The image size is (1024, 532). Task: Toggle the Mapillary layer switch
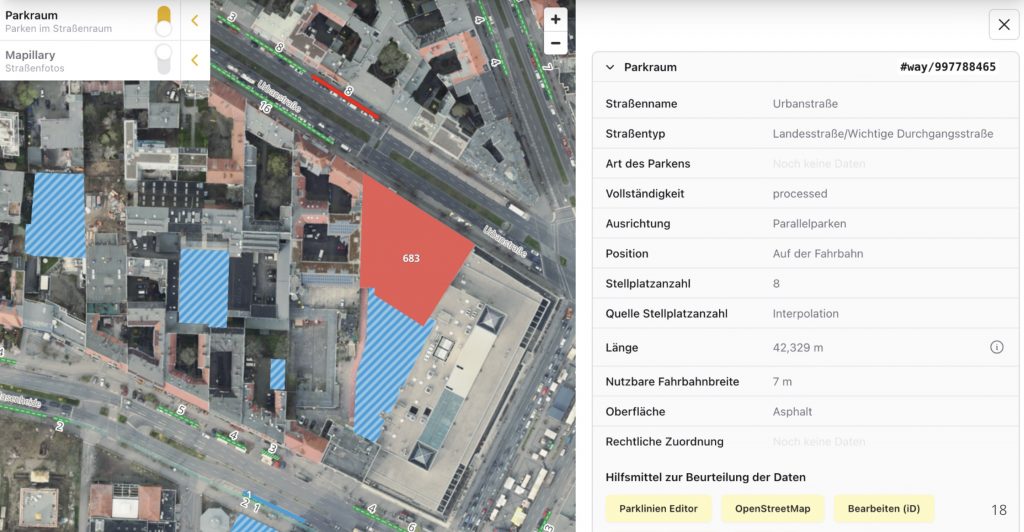point(164,60)
